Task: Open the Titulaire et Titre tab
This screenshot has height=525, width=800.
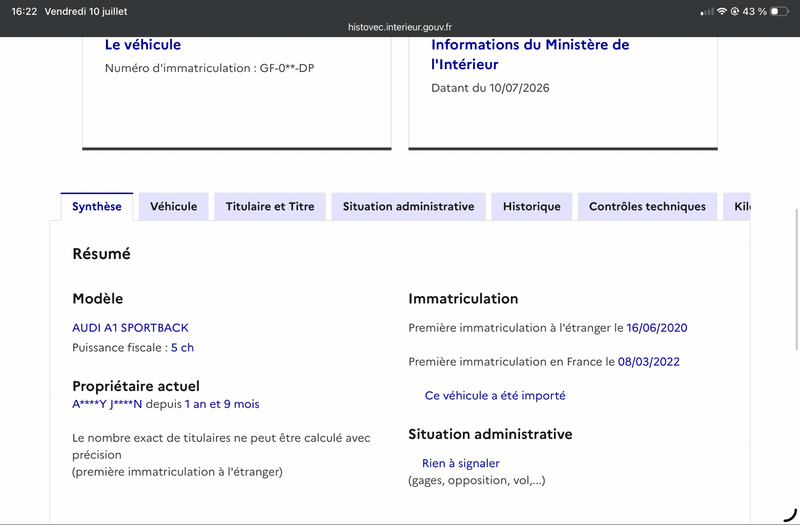Action: point(270,207)
